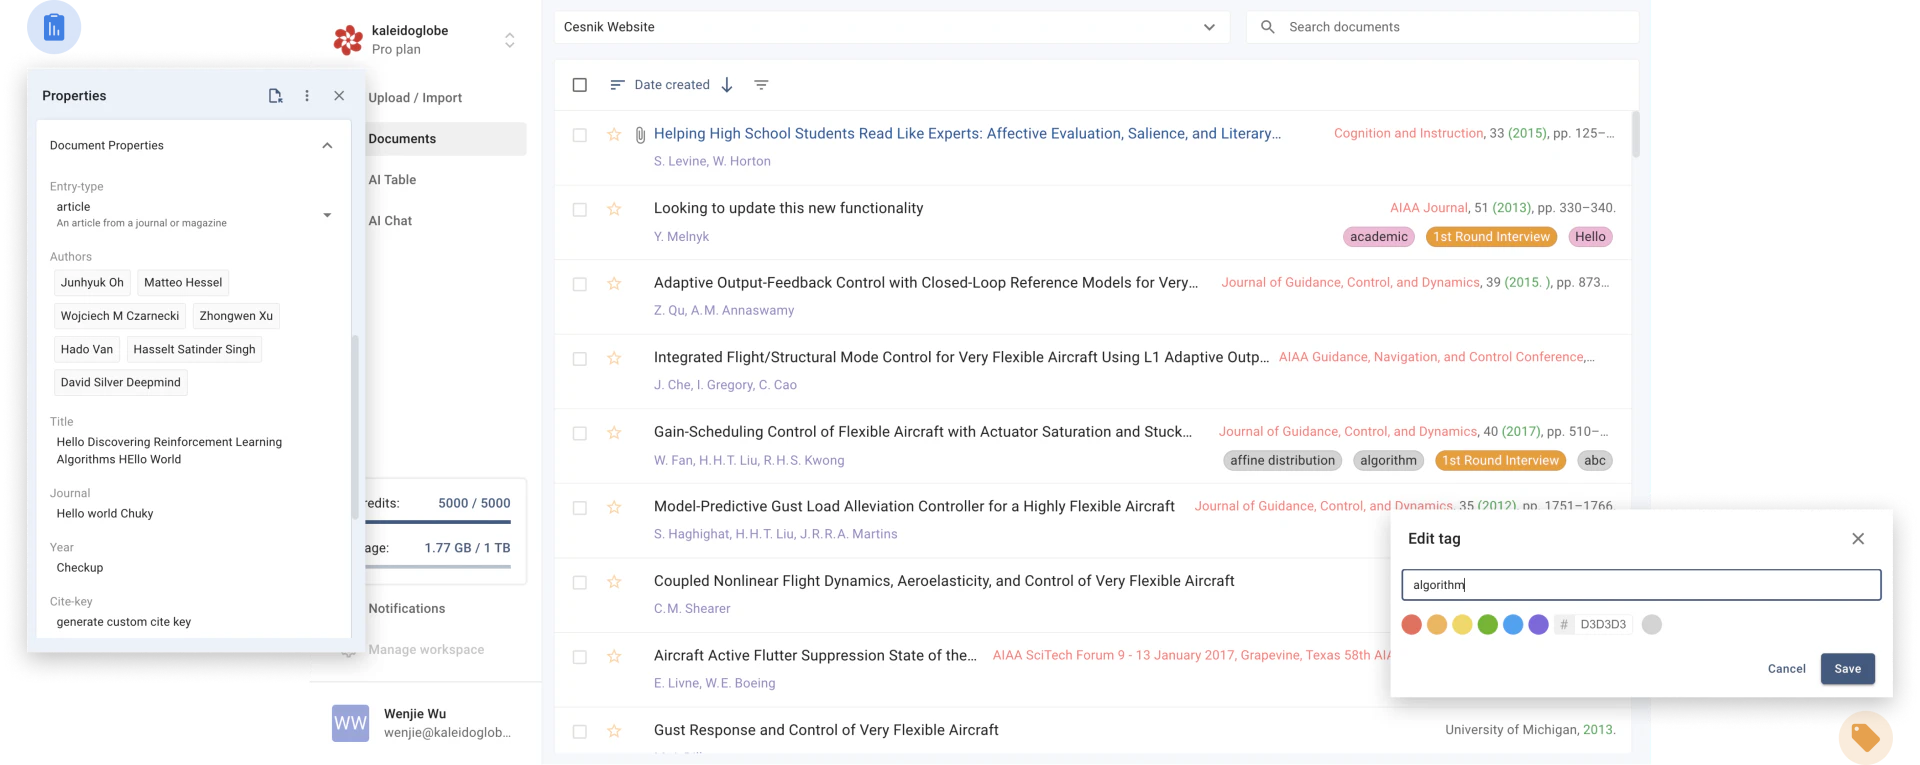The image size is (1920, 765).
Task: Select checkbox for Model-Predictive Gust Load document
Action: coord(579,508)
